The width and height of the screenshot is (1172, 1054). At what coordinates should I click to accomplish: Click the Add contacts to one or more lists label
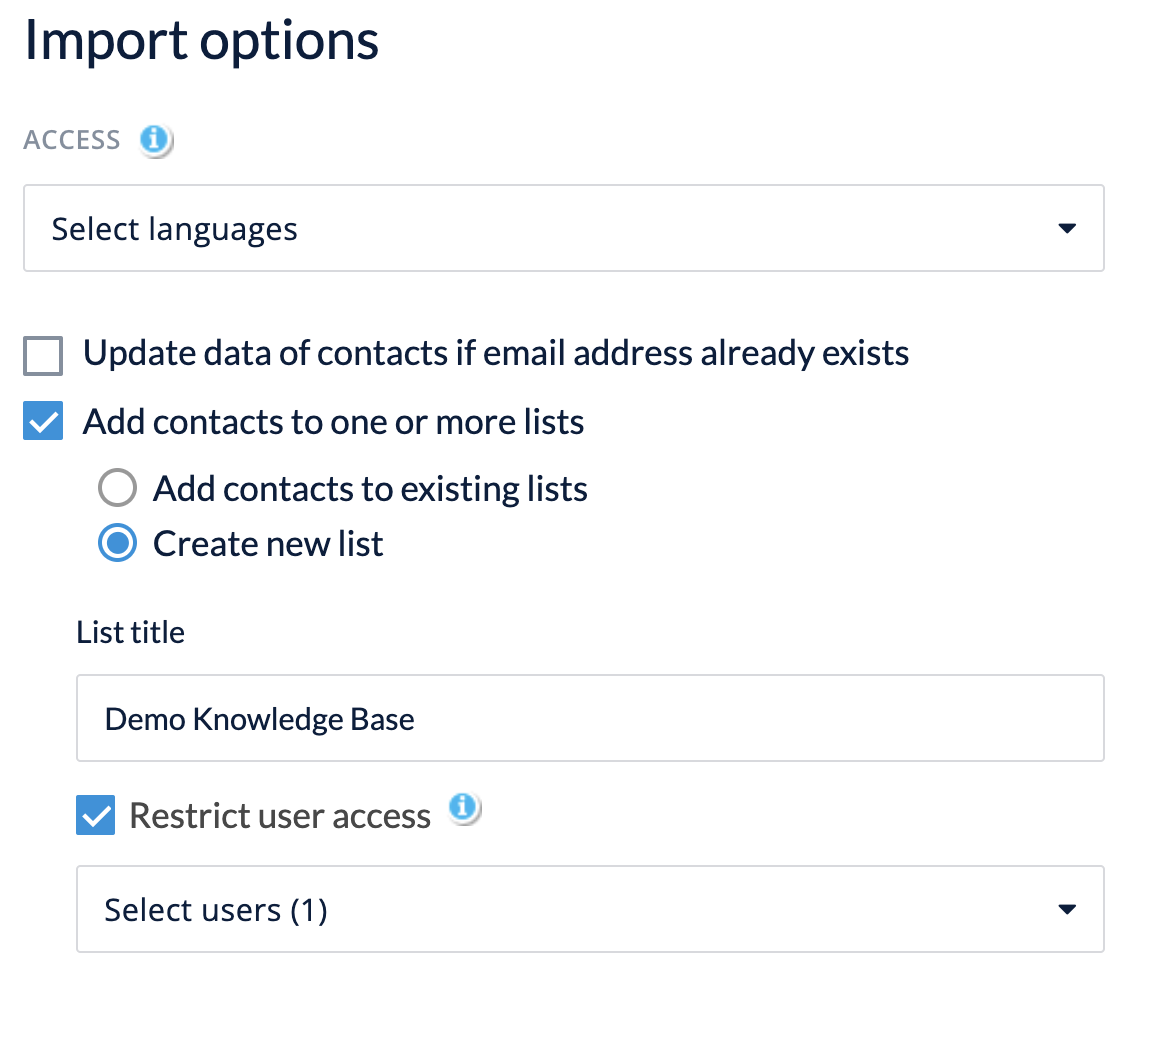pos(334,421)
